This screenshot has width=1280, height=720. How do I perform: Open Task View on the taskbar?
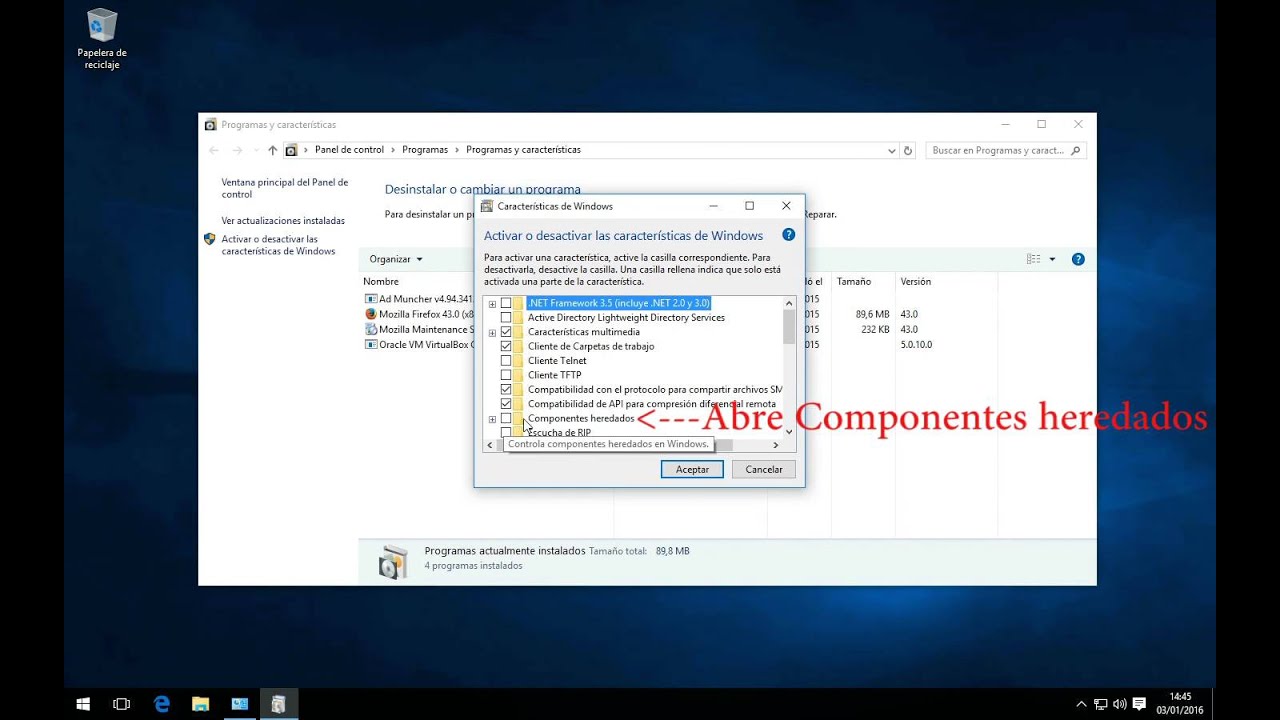pyautogui.click(x=122, y=704)
